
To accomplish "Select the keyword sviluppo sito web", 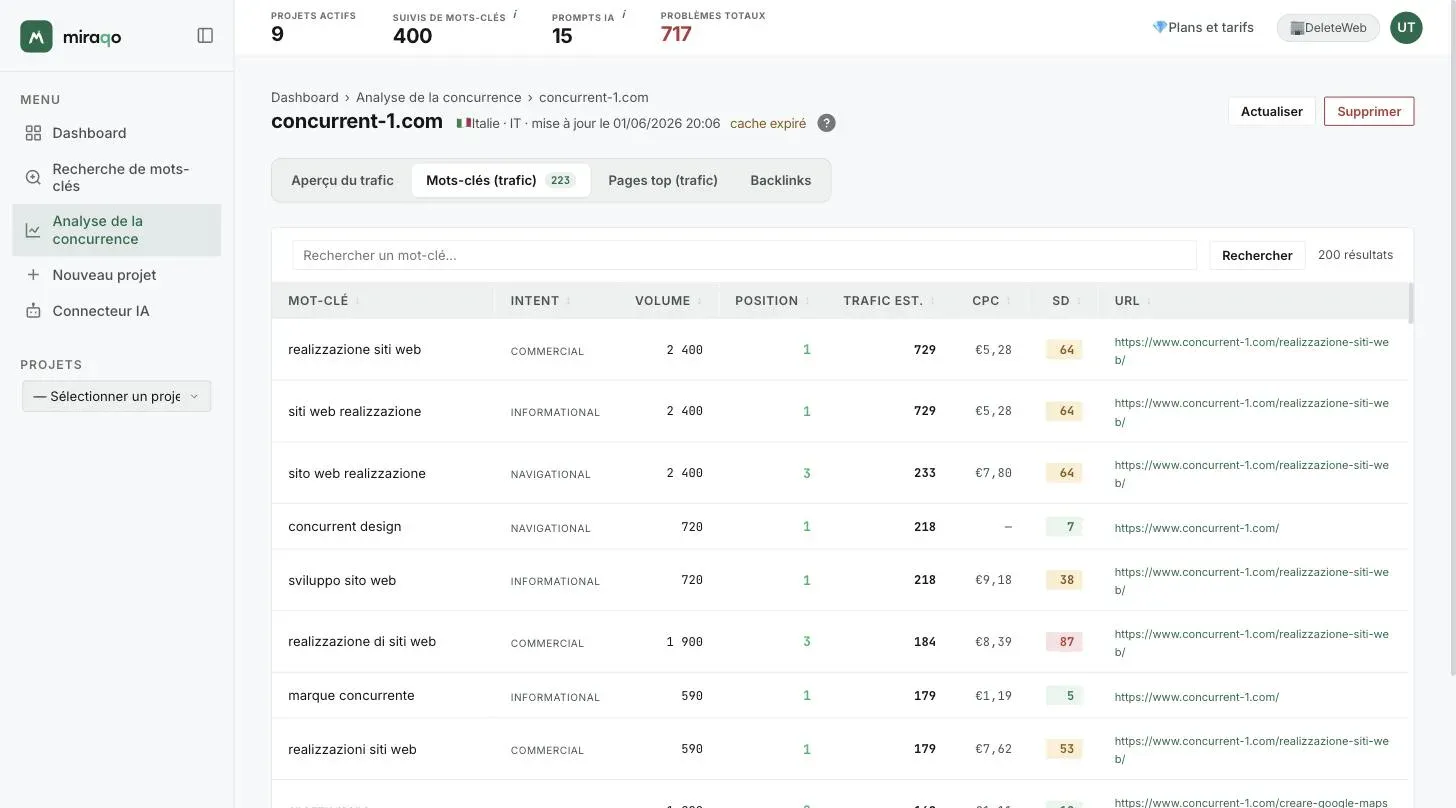I will point(342,580).
